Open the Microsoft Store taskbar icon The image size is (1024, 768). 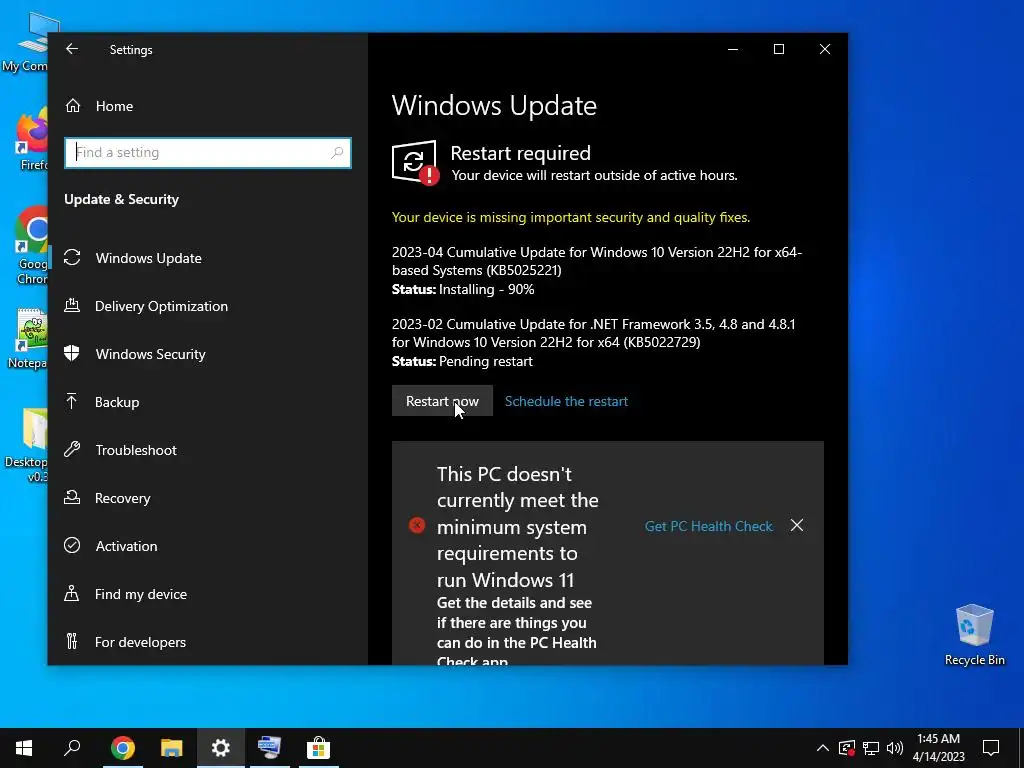click(x=318, y=748)
